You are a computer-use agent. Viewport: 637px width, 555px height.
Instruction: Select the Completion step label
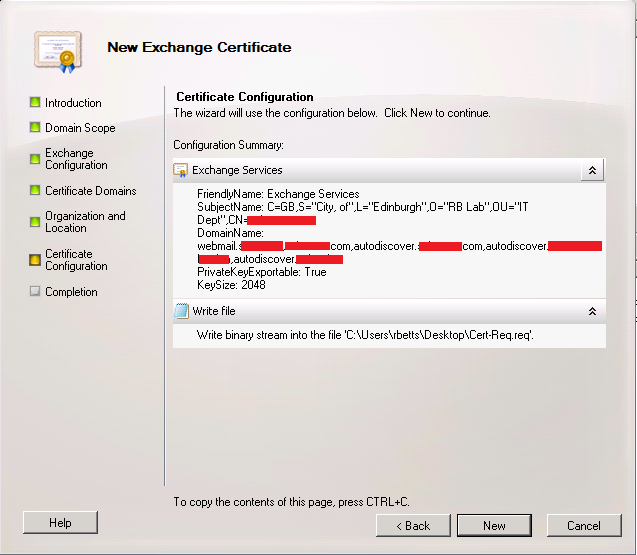71,292
